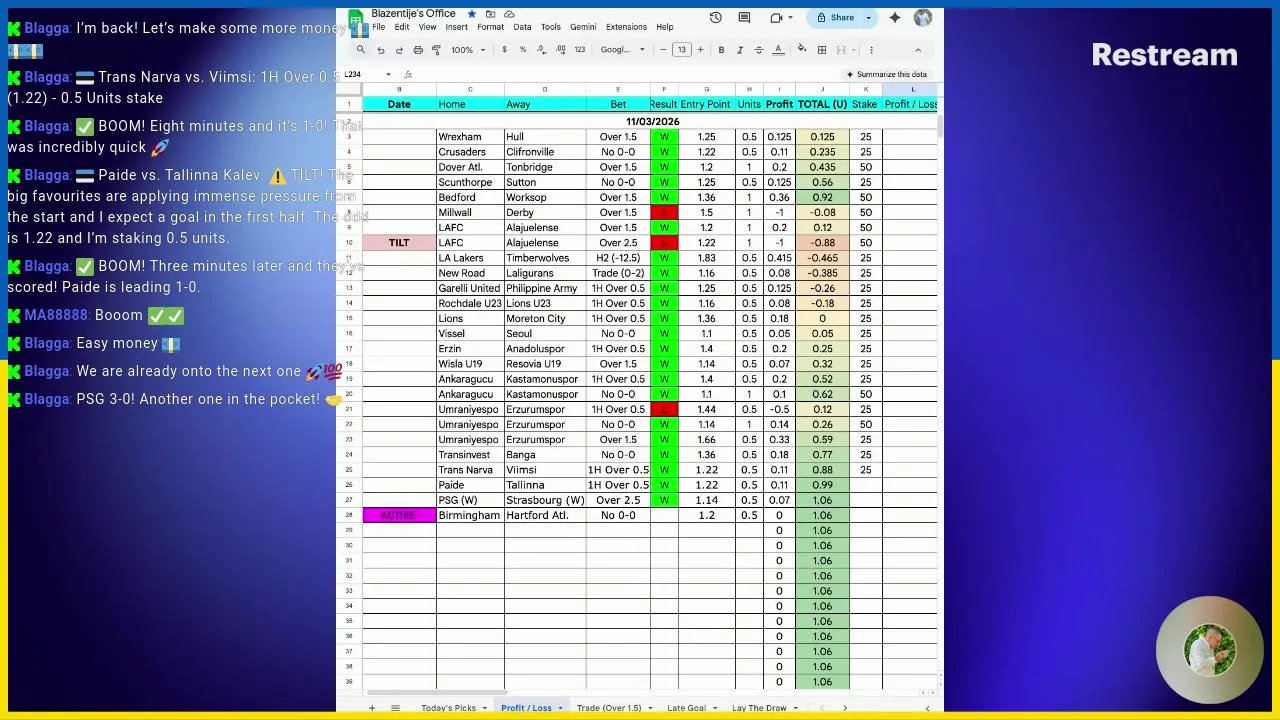Viewport: 1280px width, 720px height.
Task: Select the red result cell for Millwall
Action: 664,213
